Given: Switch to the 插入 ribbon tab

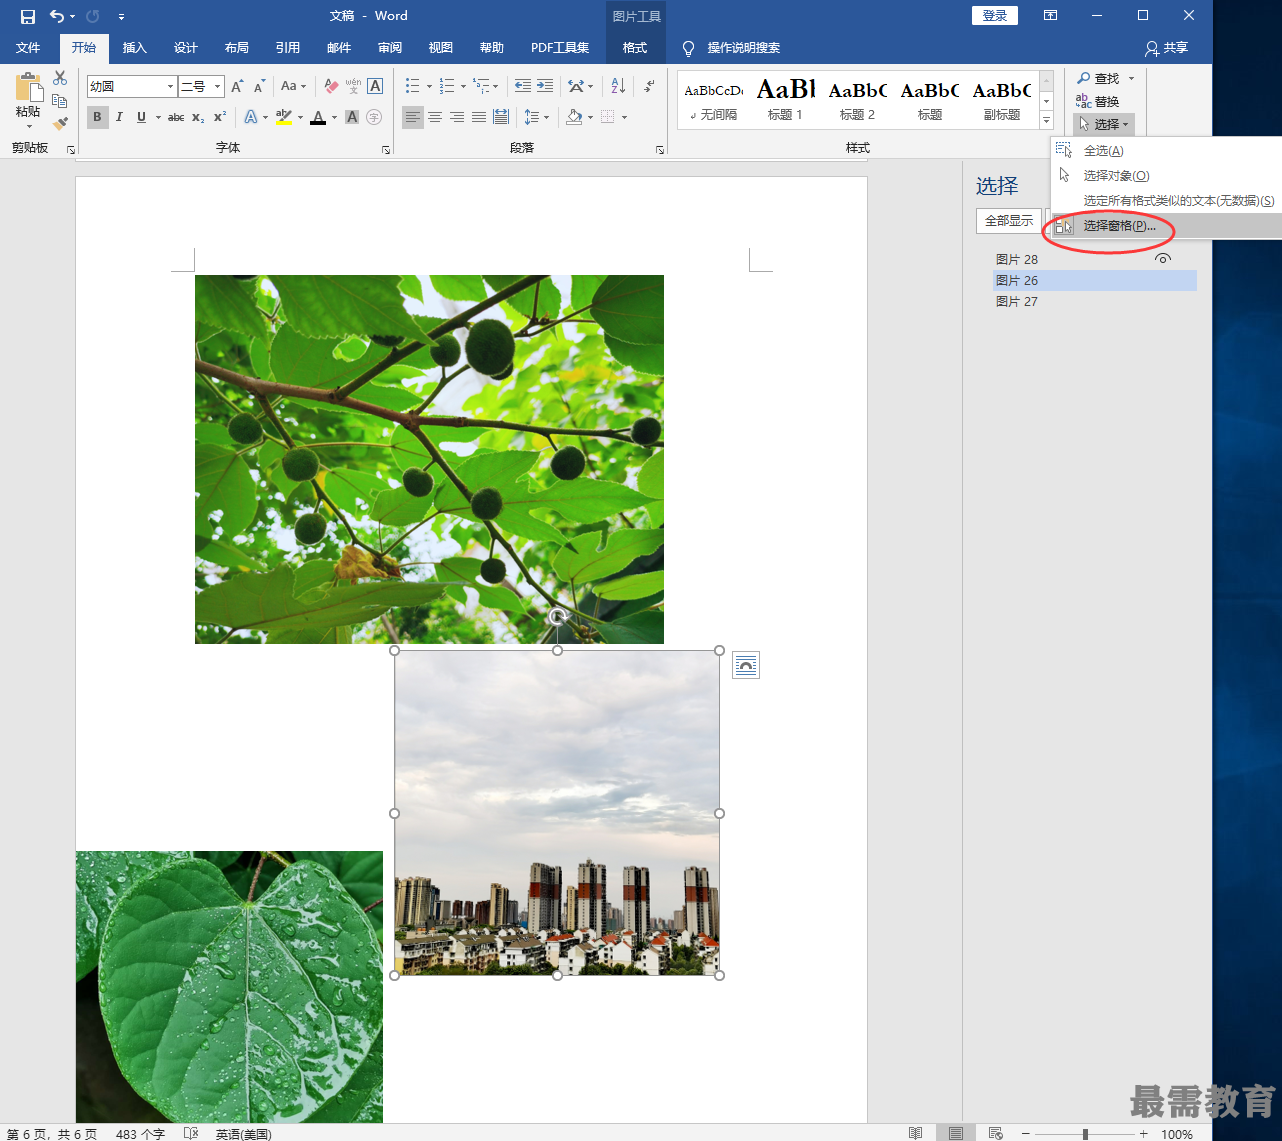Looking at the screenshot, I should tap(135, 48).
